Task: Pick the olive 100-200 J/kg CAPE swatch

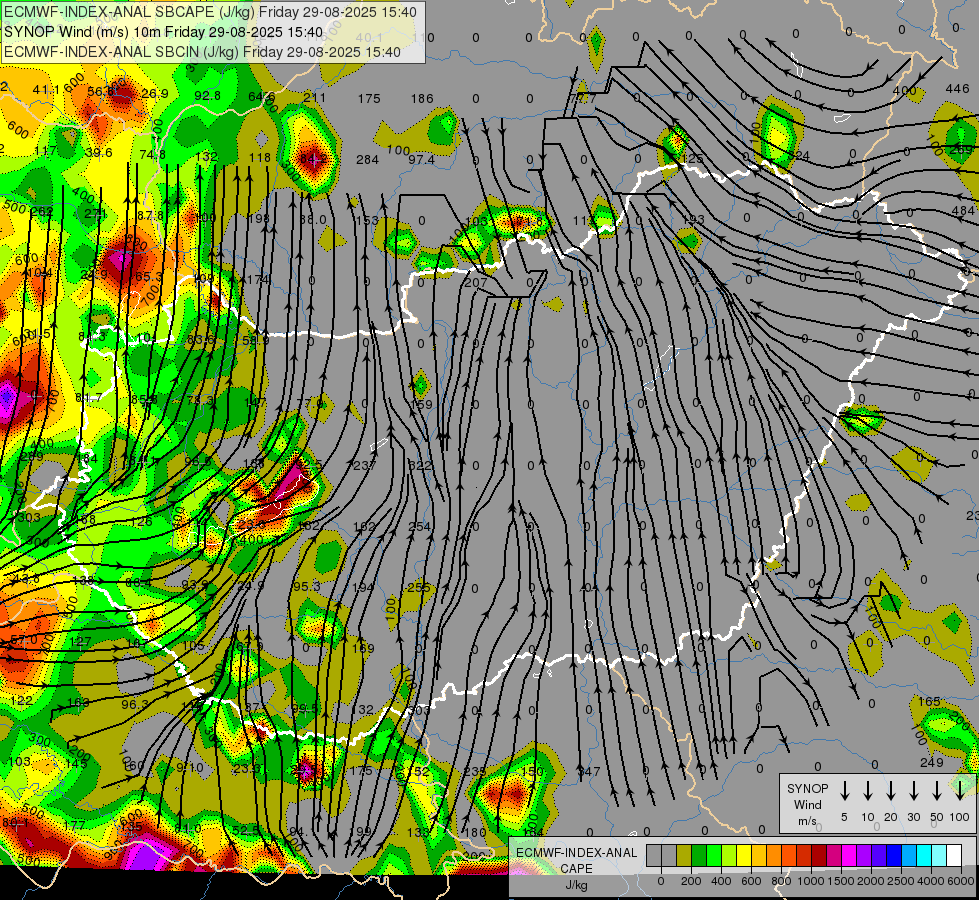Action: point(684,855)
